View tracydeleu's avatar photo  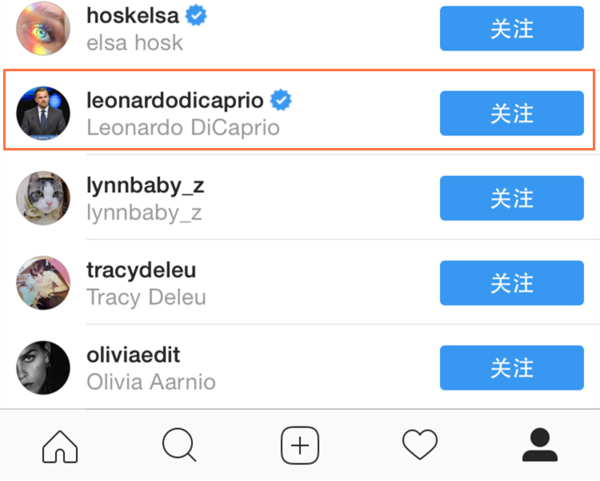coord(44,283)
